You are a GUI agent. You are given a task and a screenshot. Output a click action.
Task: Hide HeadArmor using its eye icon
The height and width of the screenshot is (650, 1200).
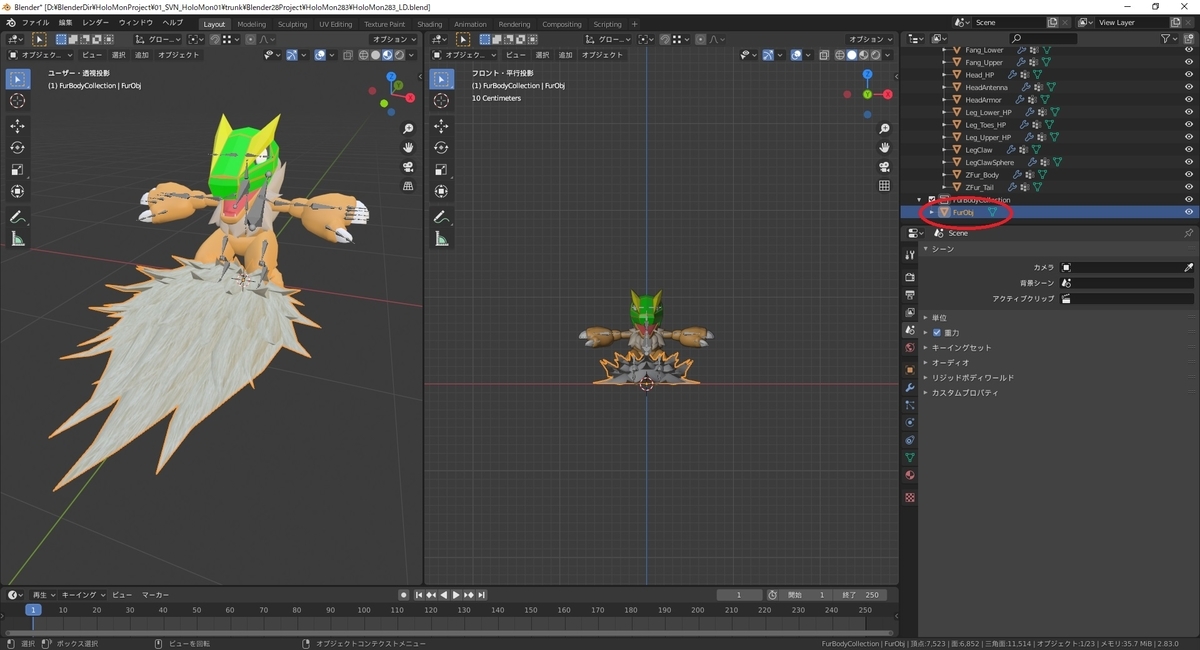(x=1189, y=100)
